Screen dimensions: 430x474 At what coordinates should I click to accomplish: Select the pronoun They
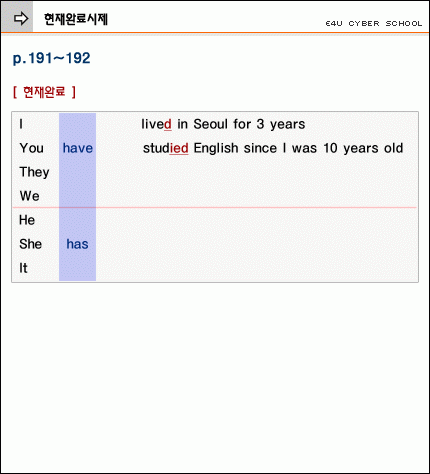pos(34,172)
